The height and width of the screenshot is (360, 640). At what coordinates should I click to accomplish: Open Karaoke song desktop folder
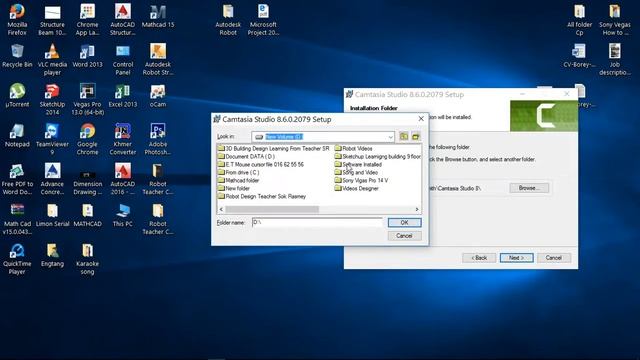click(87, 259)
